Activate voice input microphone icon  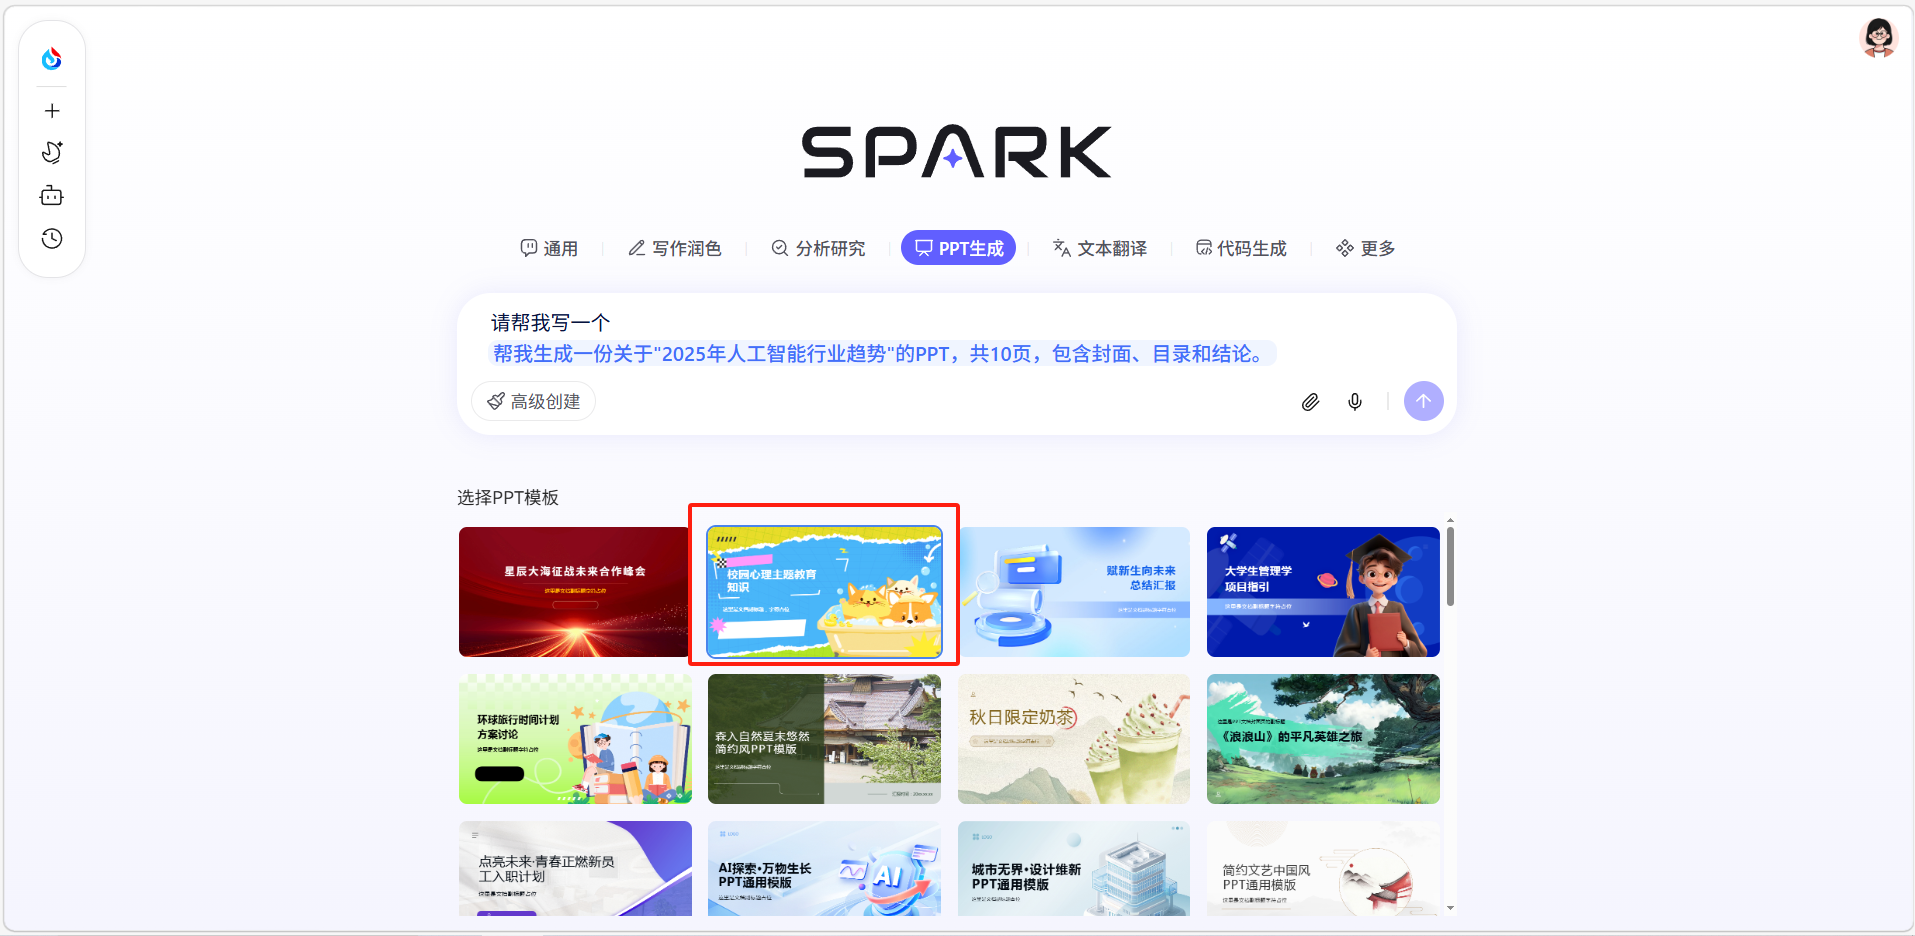tap(1355, 402)
